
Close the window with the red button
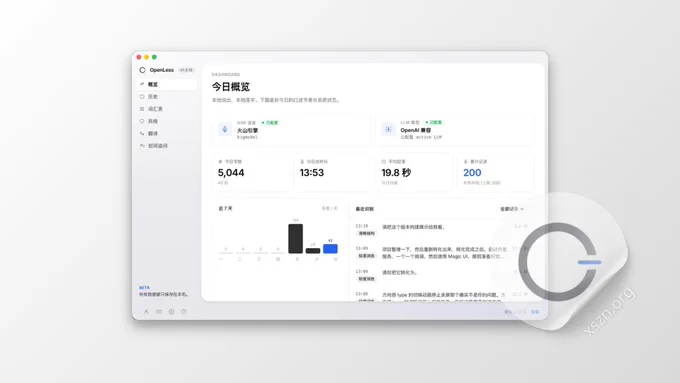[139, 57]
